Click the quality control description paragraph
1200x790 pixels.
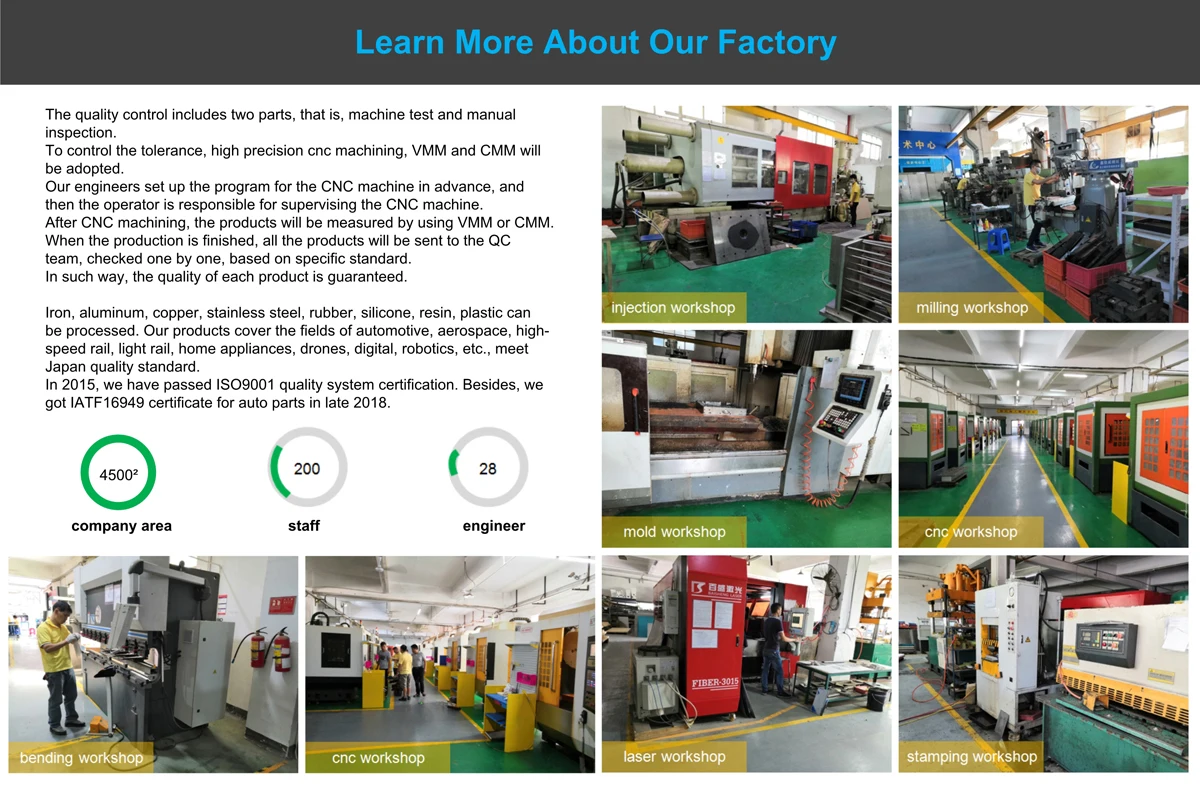click(x=298, y=195)
